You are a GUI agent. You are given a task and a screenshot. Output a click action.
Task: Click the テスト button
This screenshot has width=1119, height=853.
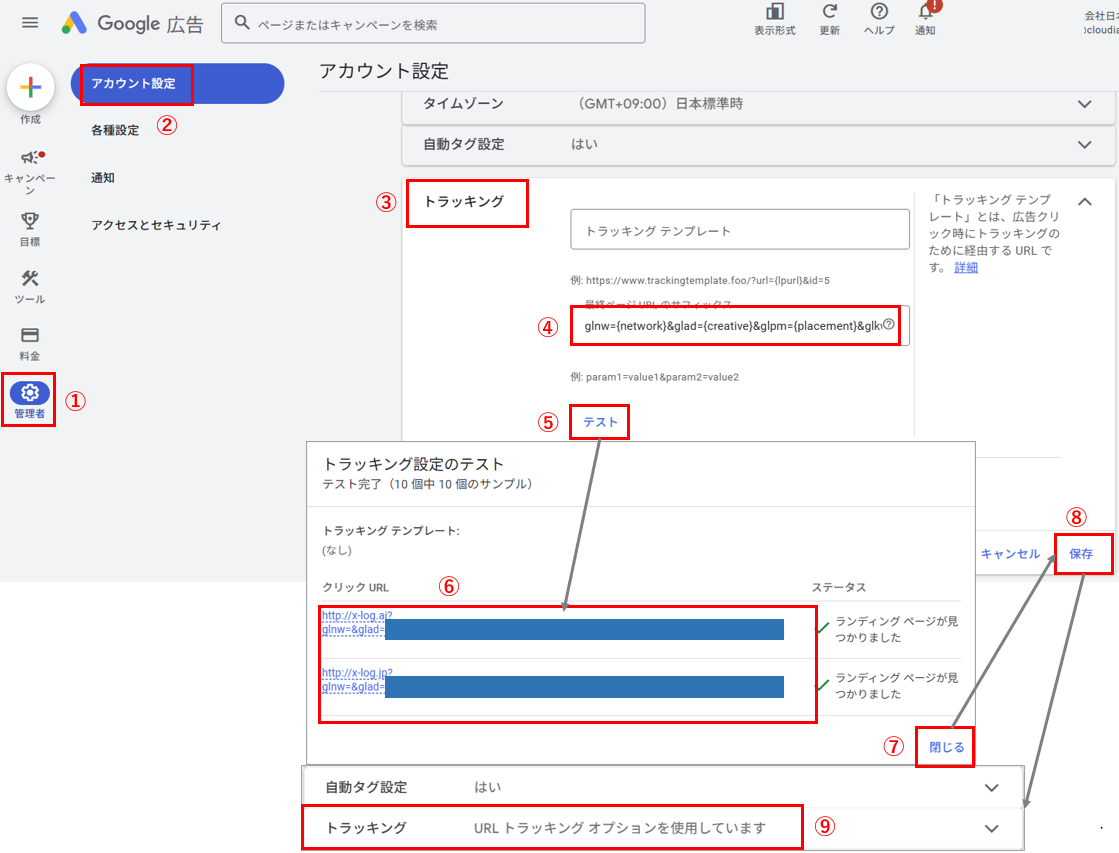click(x=600, y=423)
